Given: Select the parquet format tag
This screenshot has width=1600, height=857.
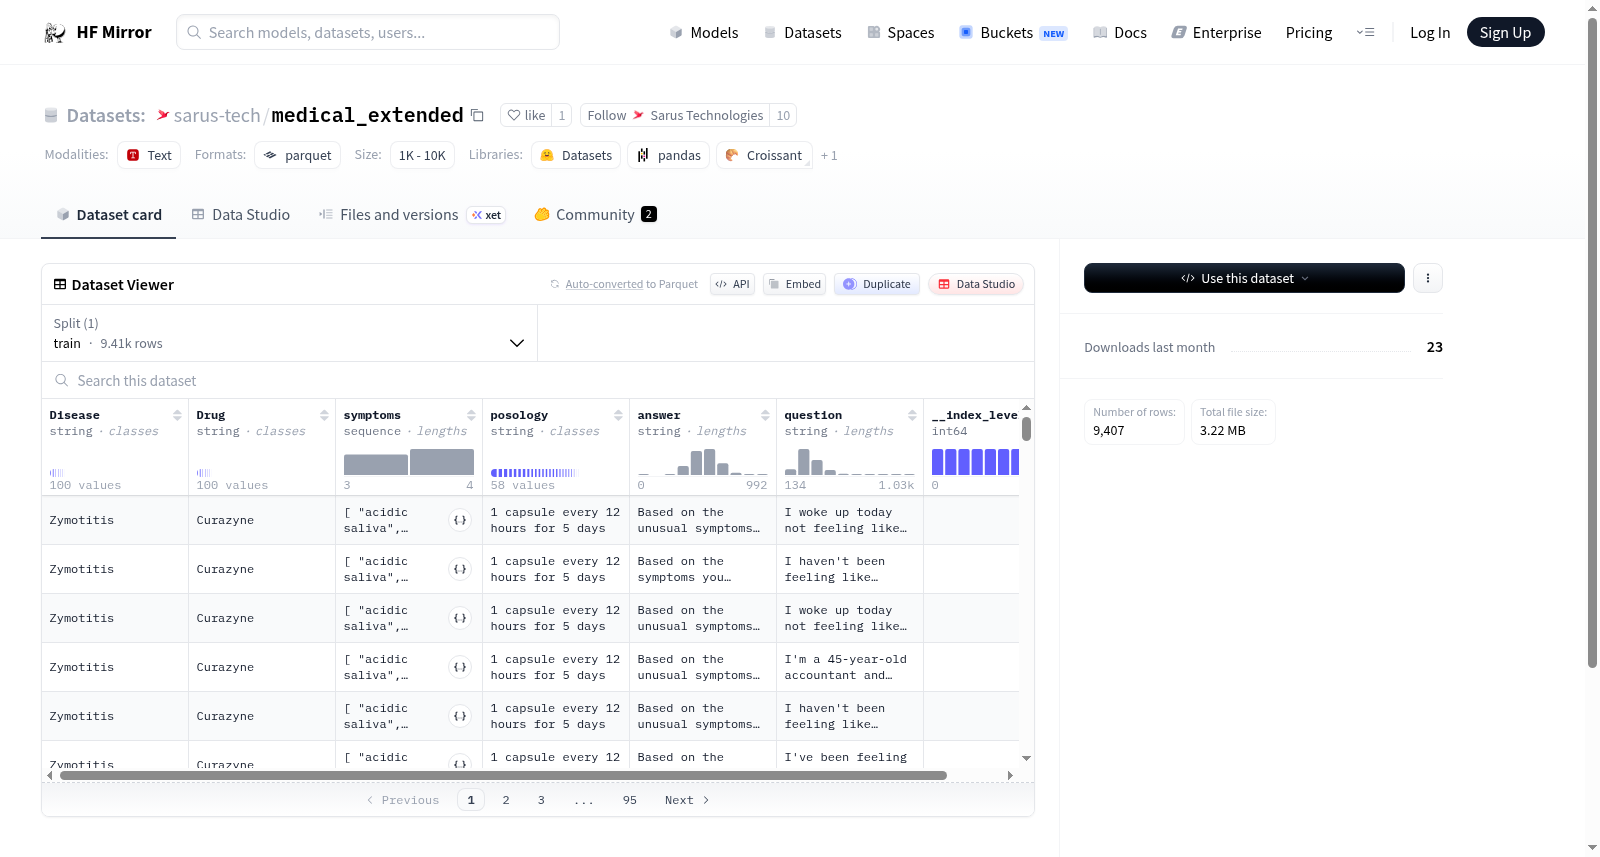Looking at the screenshot, I should [298, 155].
